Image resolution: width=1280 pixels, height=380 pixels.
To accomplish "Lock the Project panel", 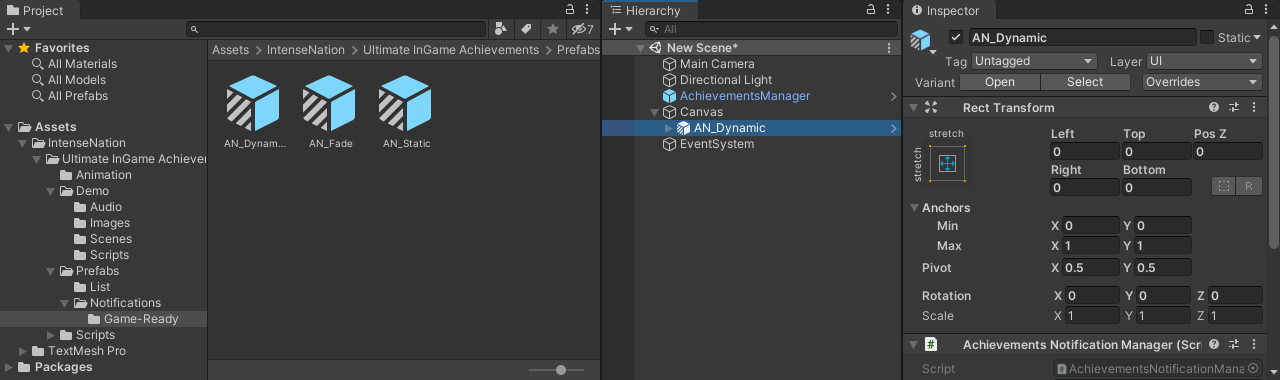I will point(570,9).
